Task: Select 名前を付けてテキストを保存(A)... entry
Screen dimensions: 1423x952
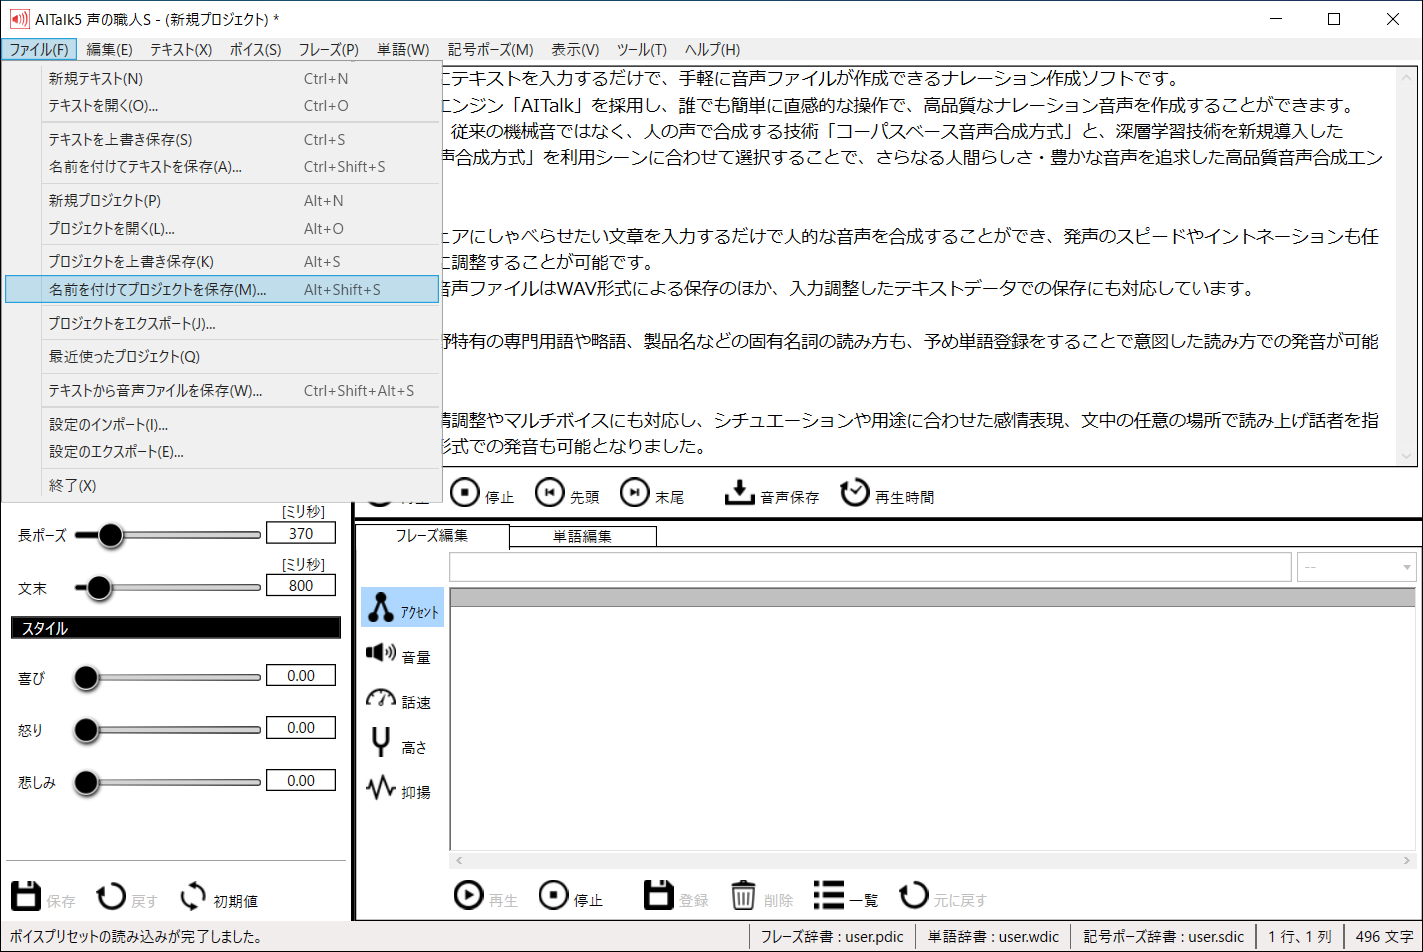Action: (x=223, y=167)
